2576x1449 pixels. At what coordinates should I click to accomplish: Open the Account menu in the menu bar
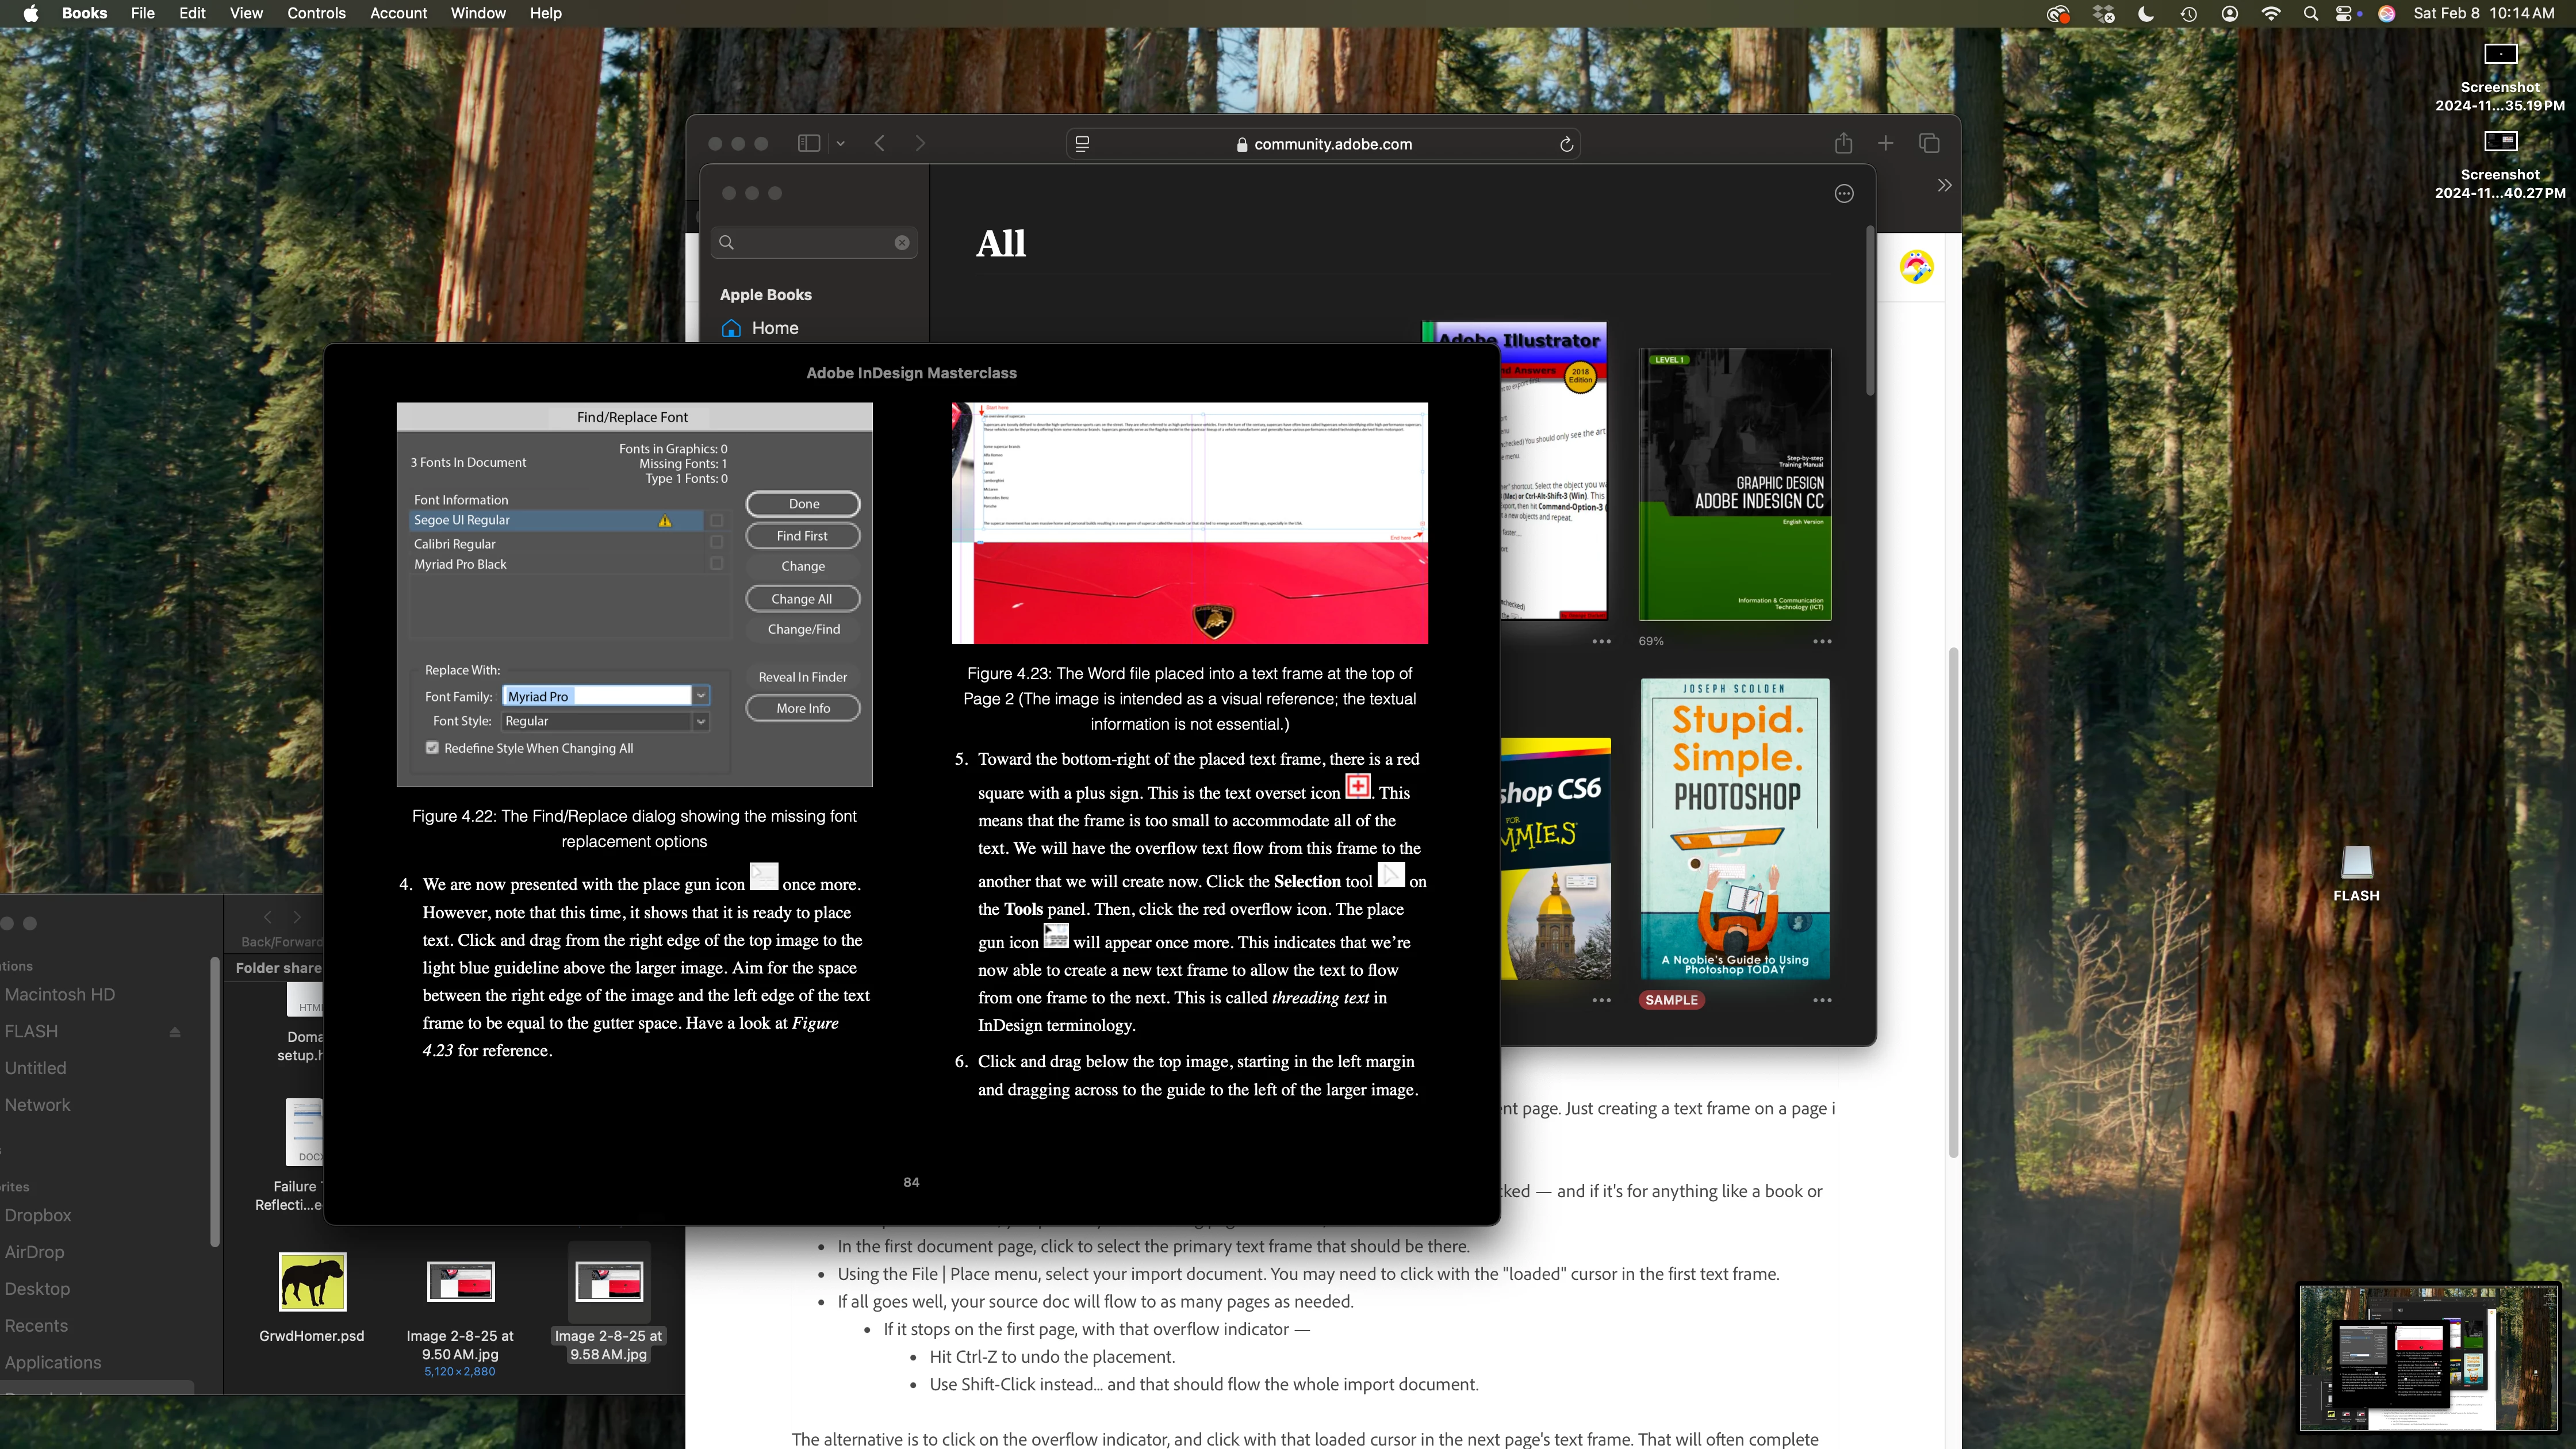click(398, 13)
